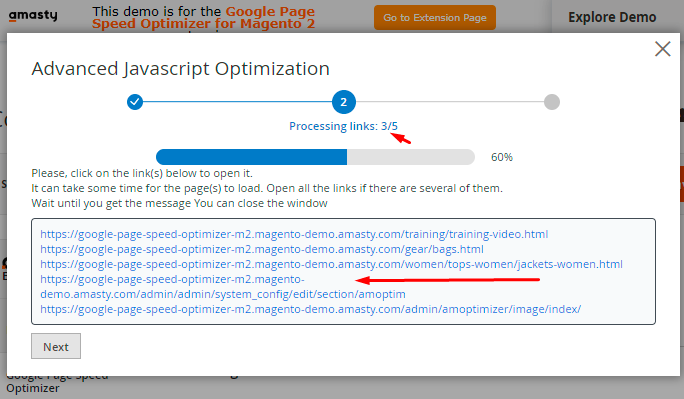This screenshot has width=684, height=399.
Task: Open the amoptimizer/image/index admin link
Action: (x=311, y=309)
